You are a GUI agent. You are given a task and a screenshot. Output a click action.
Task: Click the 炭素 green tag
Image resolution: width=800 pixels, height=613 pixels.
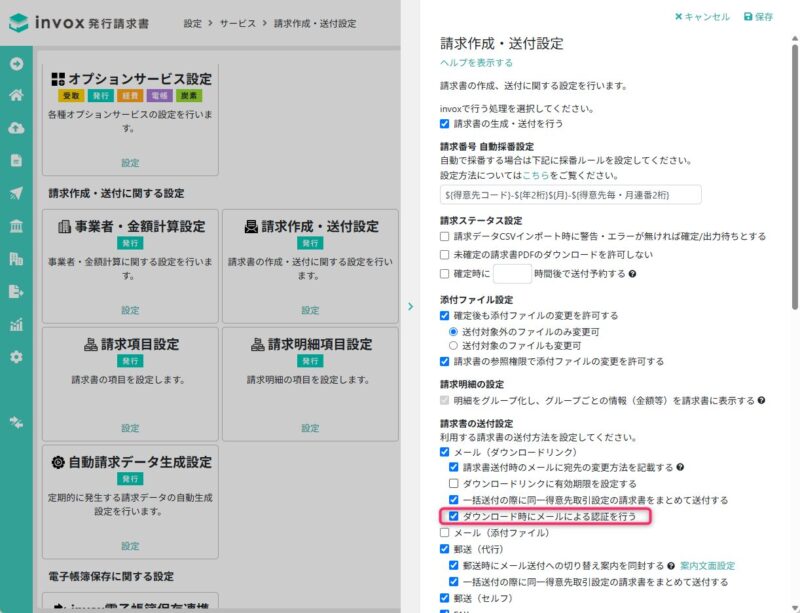pyautogui.click(x=189, y=95)
